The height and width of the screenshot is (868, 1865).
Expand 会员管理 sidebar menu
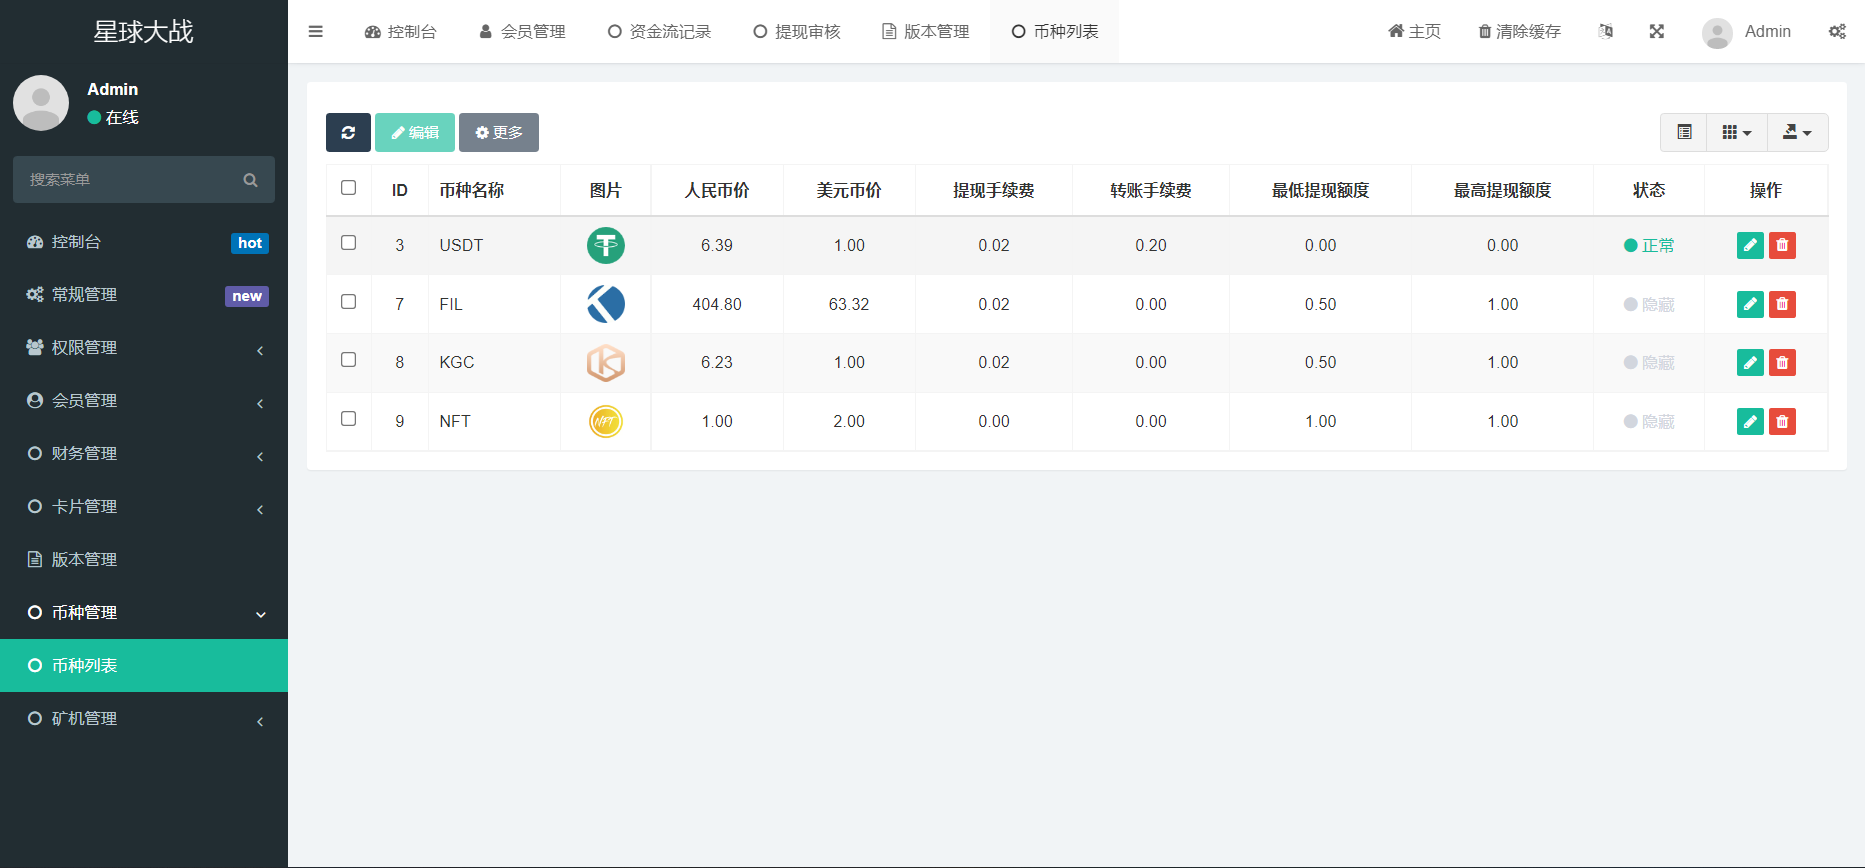point(144,401)
